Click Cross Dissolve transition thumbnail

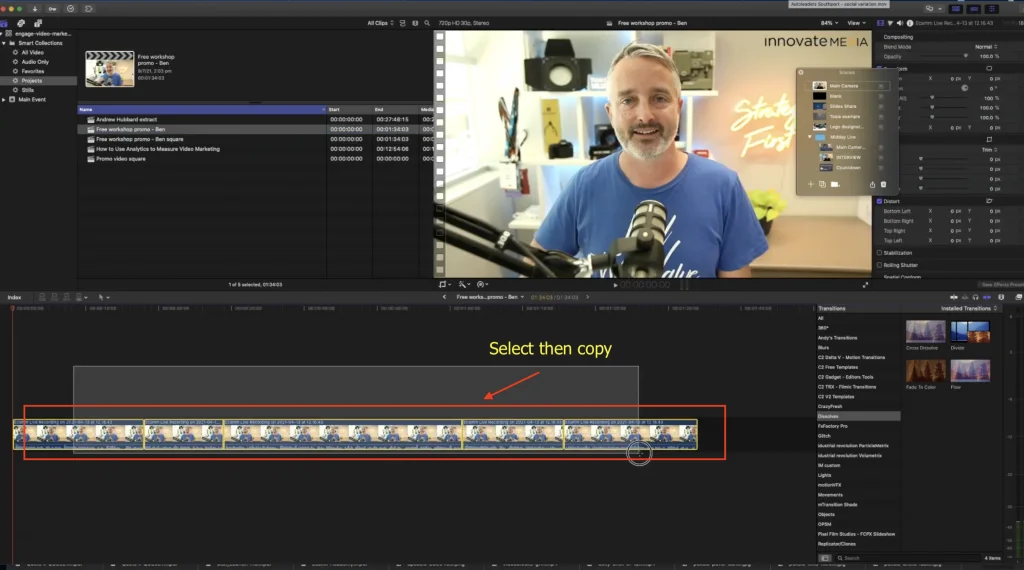(925, 332)
